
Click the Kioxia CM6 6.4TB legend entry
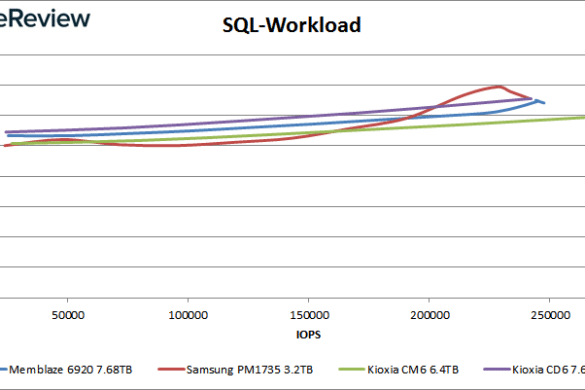(398, 369)
